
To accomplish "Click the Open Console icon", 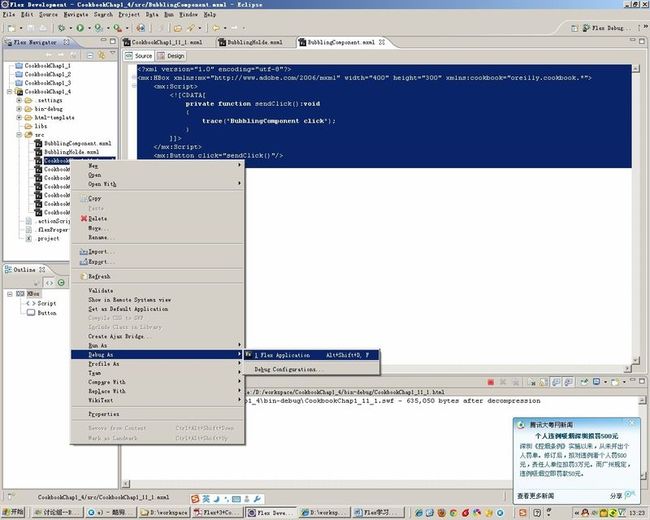I will (x=615, y=382).
